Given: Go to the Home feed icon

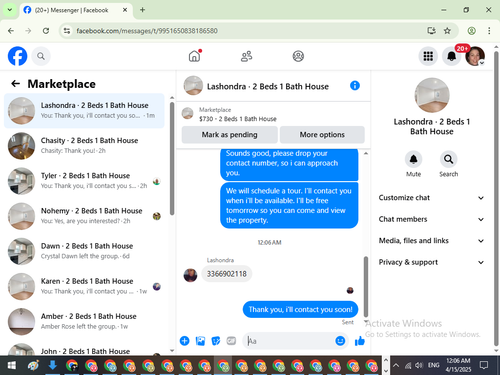Looking at the screenshot, I should [x=194, y=56].
